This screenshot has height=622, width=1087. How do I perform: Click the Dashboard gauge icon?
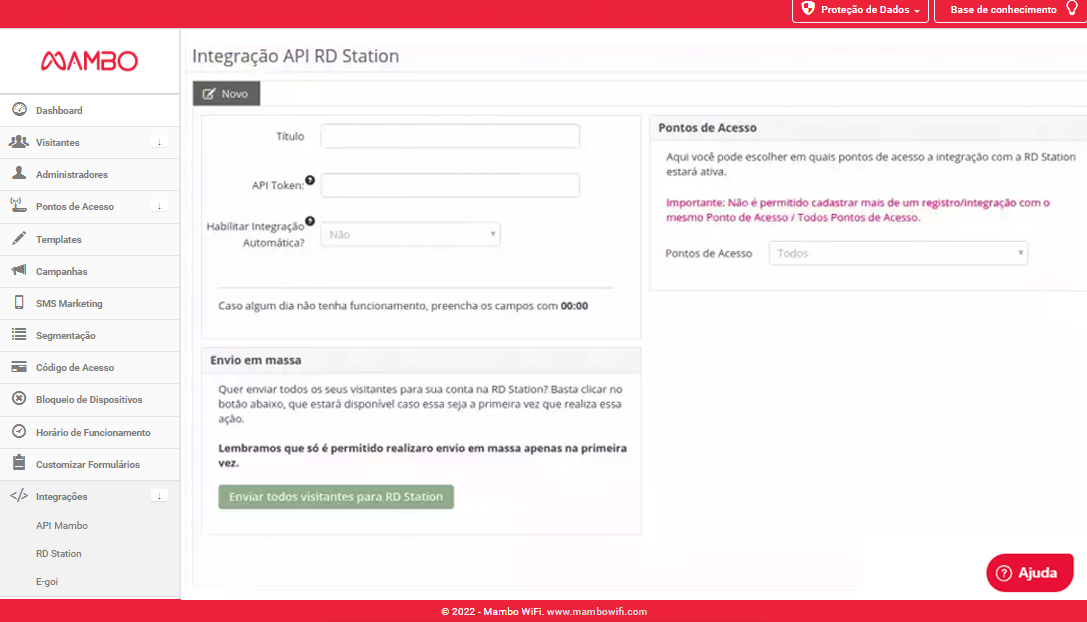click(x=19, y=110)
